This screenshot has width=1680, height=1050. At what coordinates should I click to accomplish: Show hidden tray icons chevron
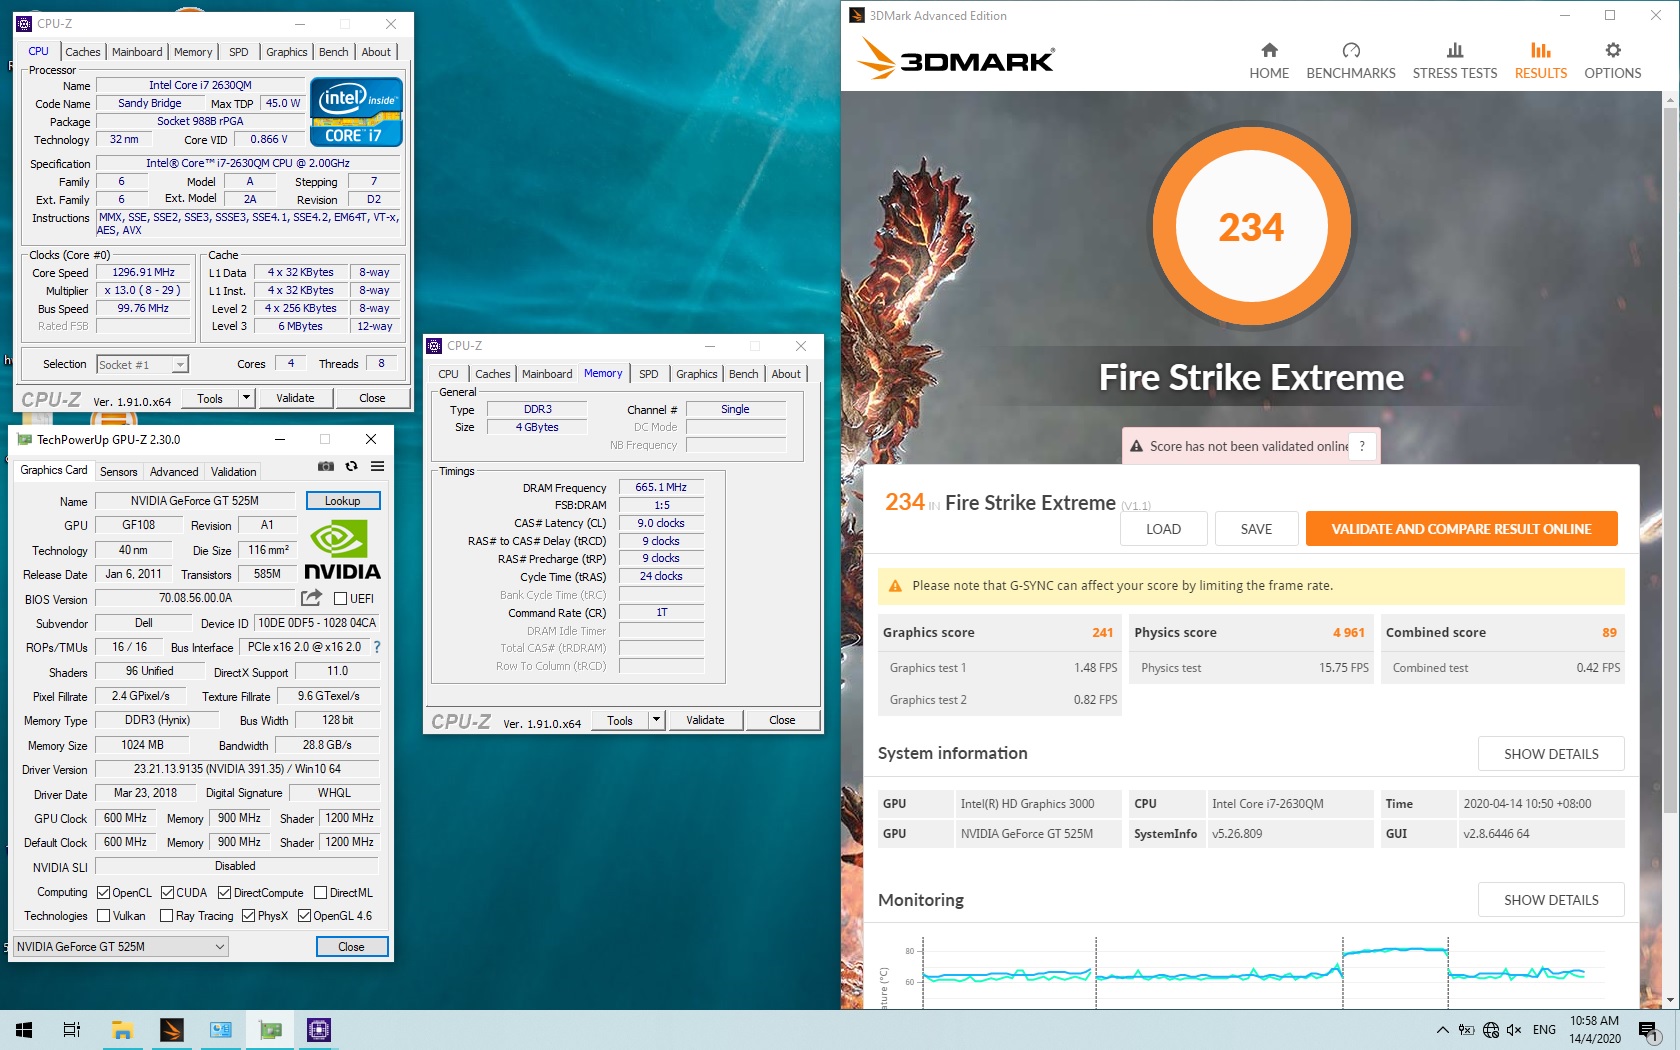click(x=1442, y=1030)
